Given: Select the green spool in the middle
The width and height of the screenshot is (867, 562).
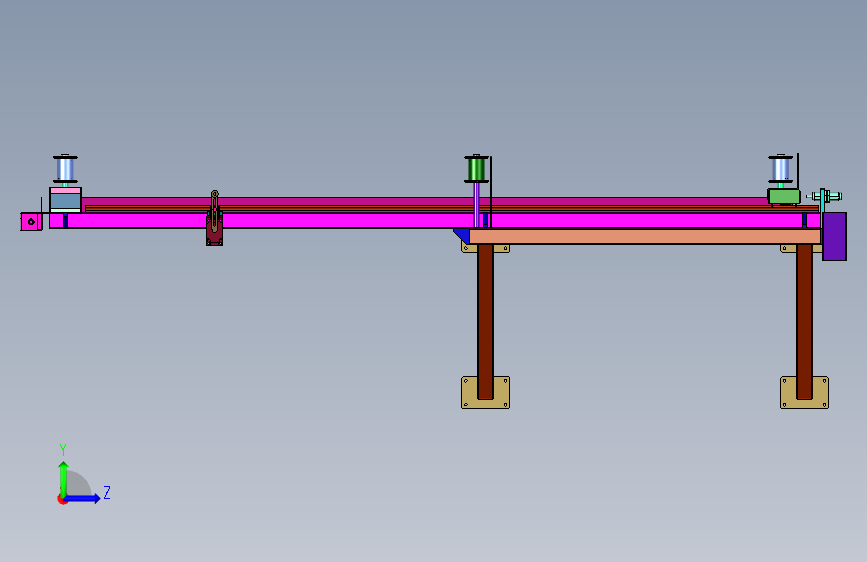Looking at the screenshot, I should point(476,169).
